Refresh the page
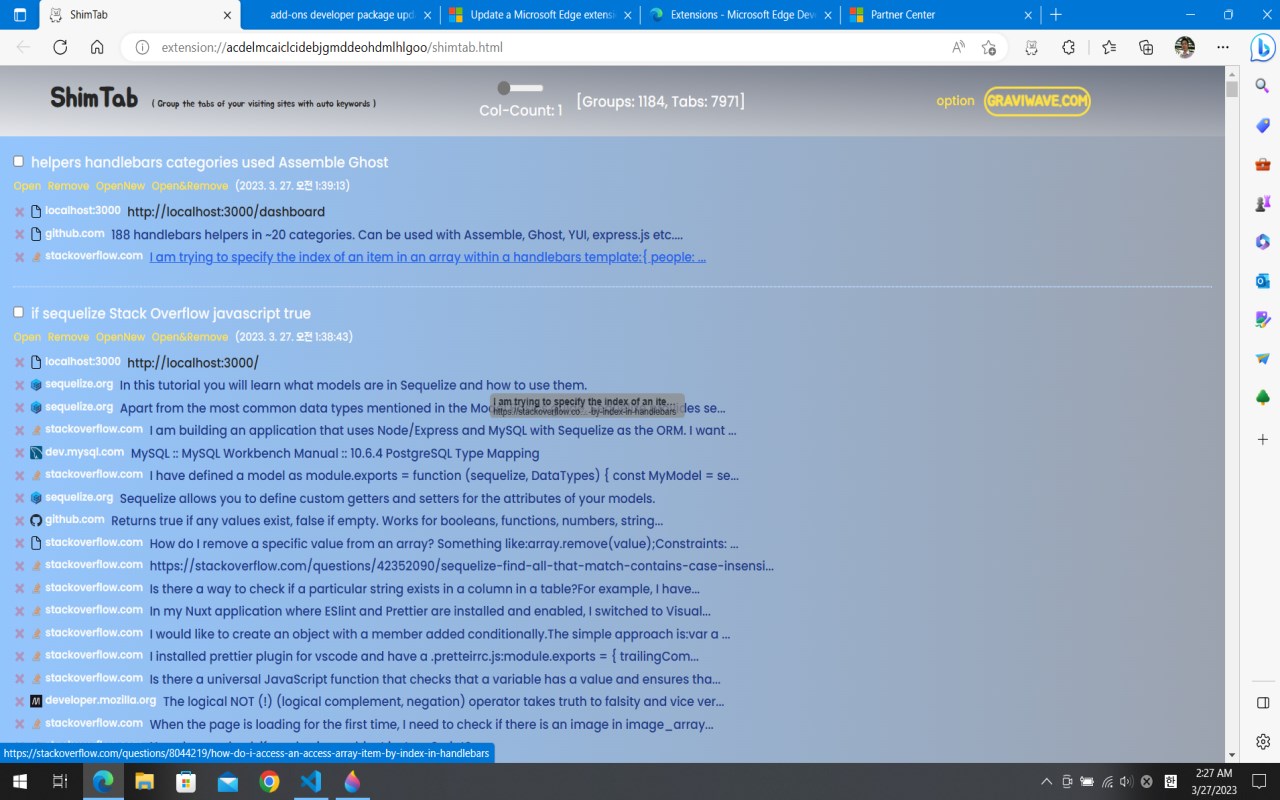 [x=60, y=47]
